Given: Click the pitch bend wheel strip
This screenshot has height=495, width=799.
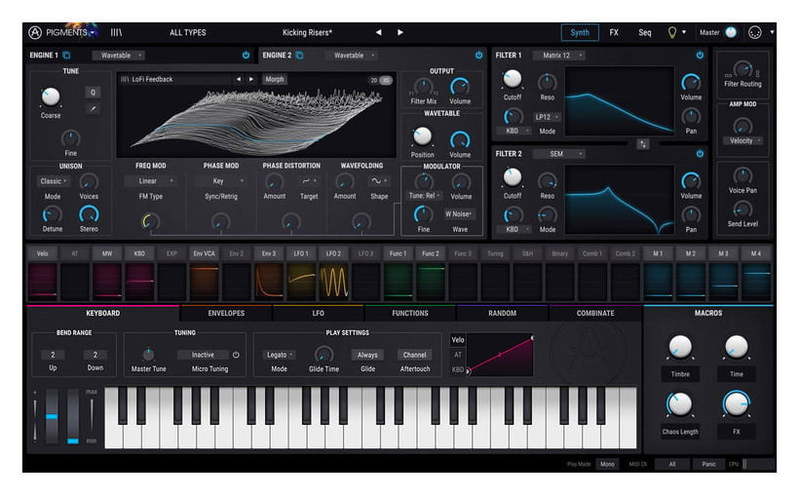Looking at the screenshot, I should click(52, 416).
